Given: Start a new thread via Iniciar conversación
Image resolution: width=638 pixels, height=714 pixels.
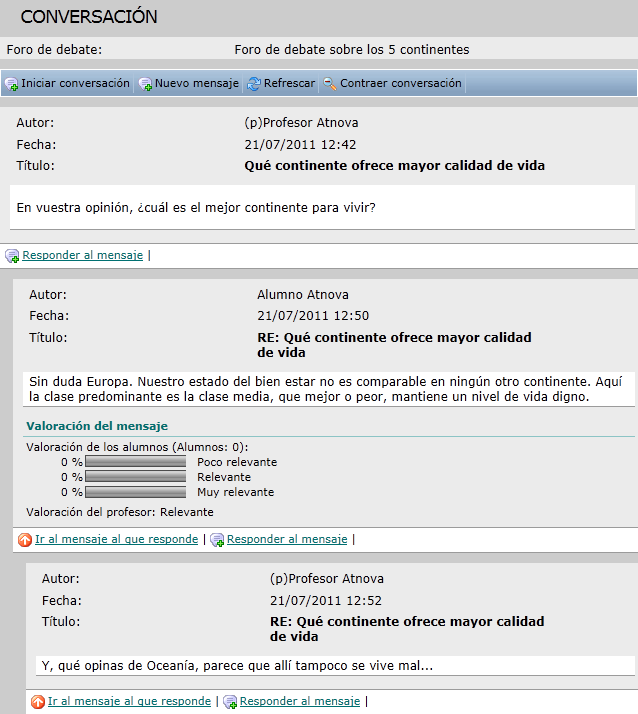Looking at the screenshot, I should tap(75, 83).
